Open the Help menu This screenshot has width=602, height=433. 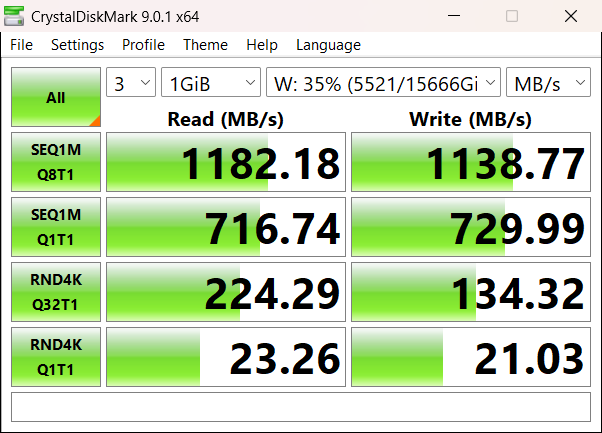(261, 45)
